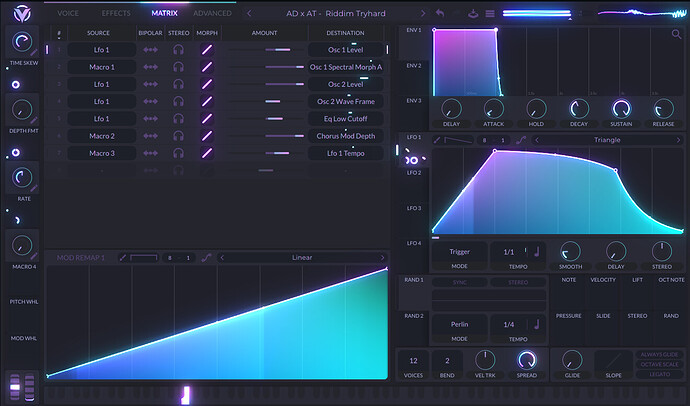The image size is (690, 406).
Task: Click morph line icon for Chorus Mod Depth row
Action: point(207,136)
